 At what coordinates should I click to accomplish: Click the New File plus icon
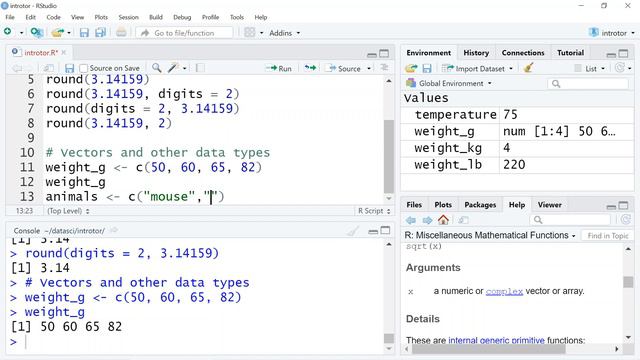(x=7, y=32)
